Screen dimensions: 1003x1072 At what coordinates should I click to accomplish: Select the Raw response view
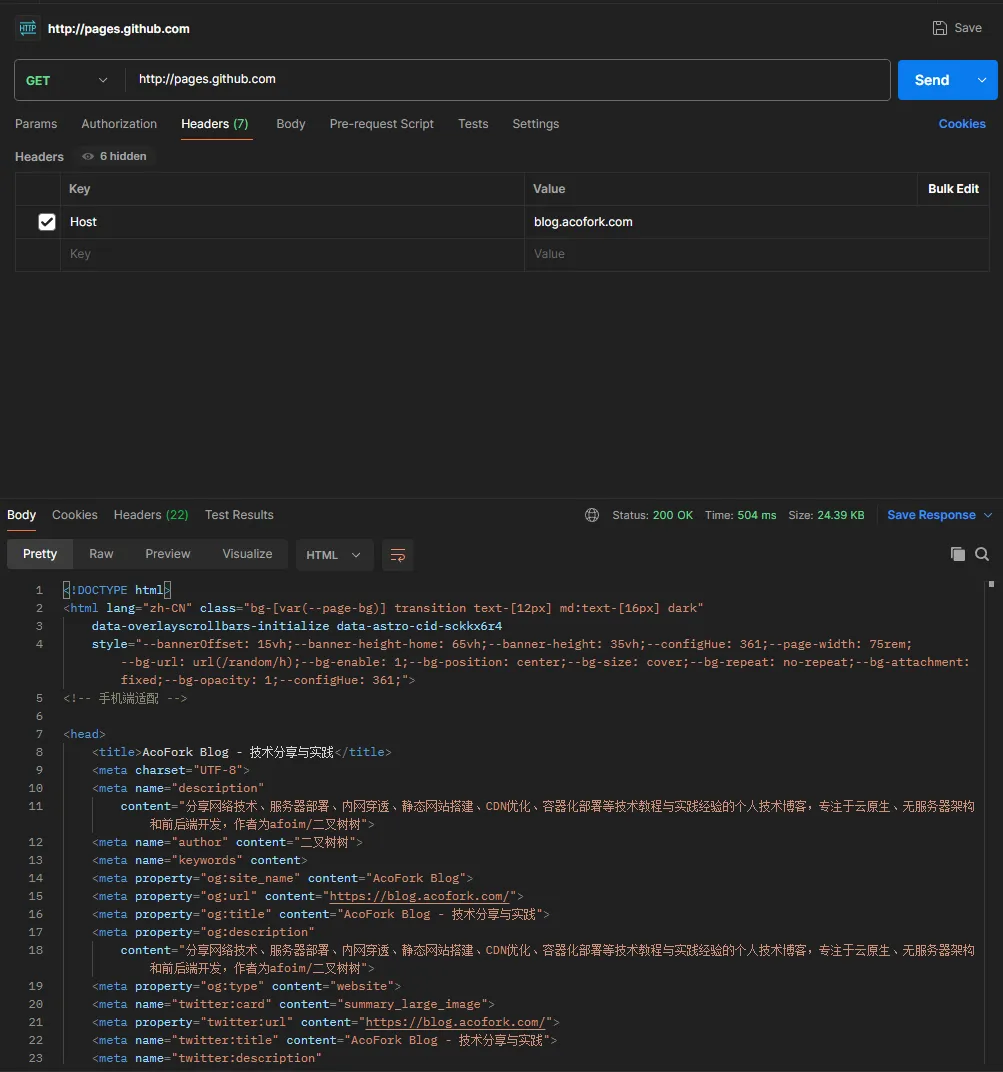click(x=101, y=554)
